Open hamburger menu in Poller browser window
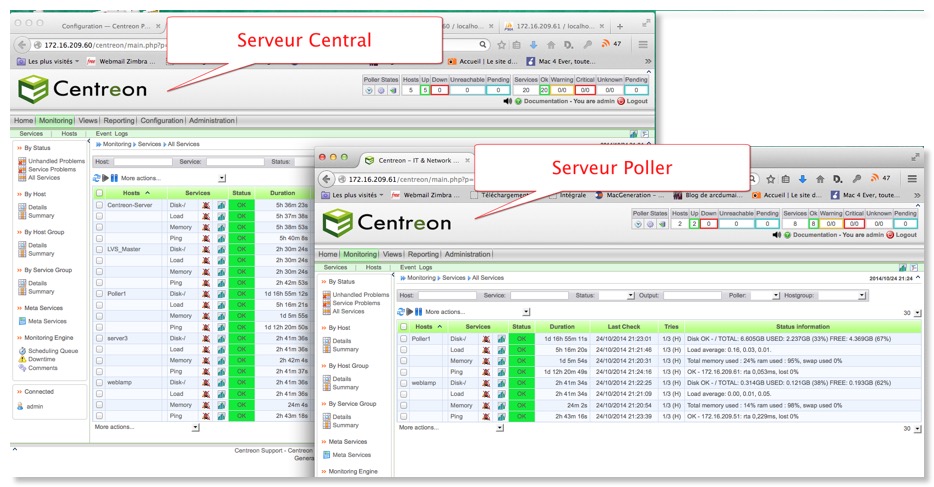The width and height of the screenshot is (934, 487). click(912, 179)
